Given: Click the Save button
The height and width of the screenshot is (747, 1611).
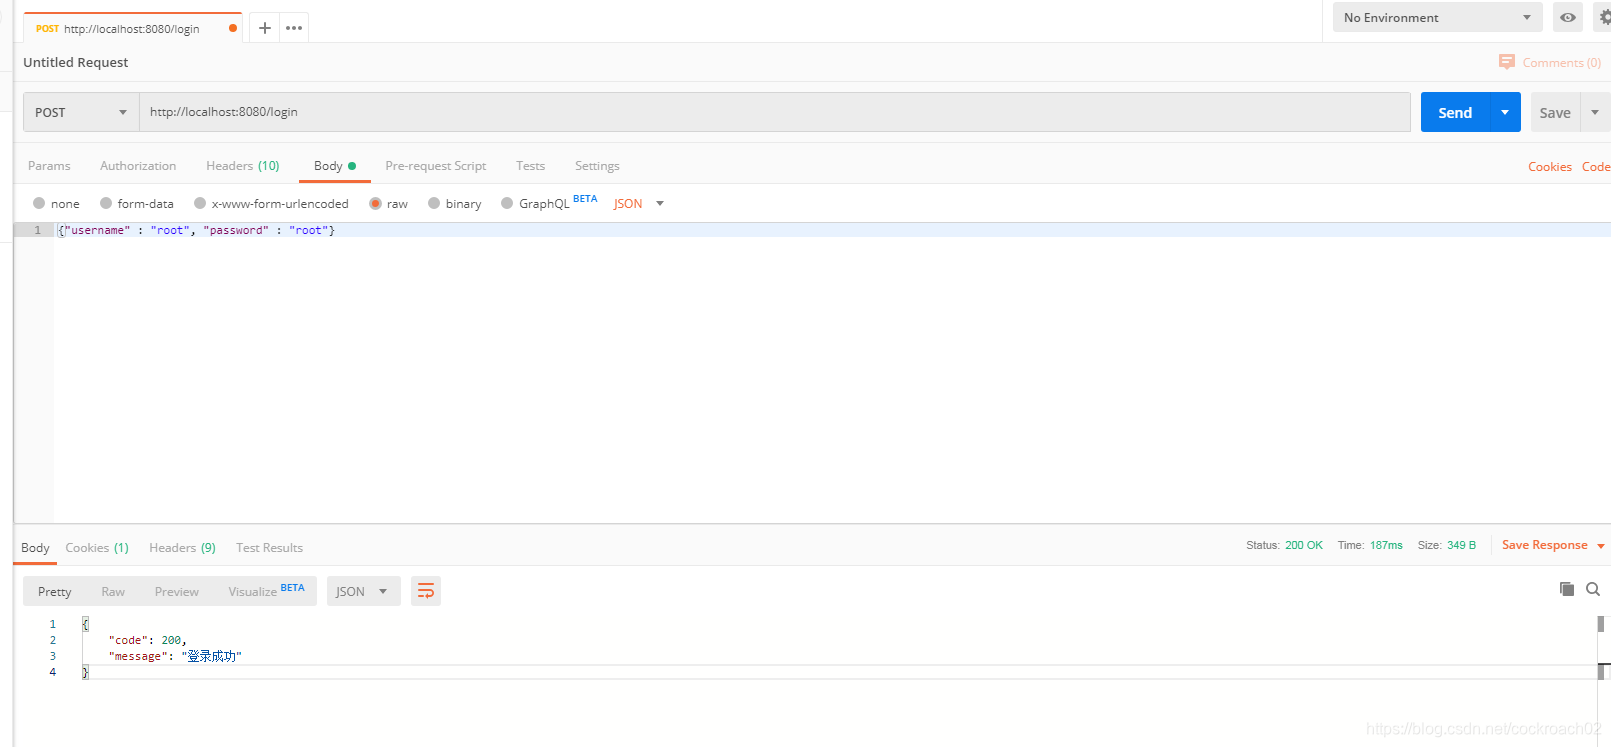Looking at the screenshot, I should 1555,112.
